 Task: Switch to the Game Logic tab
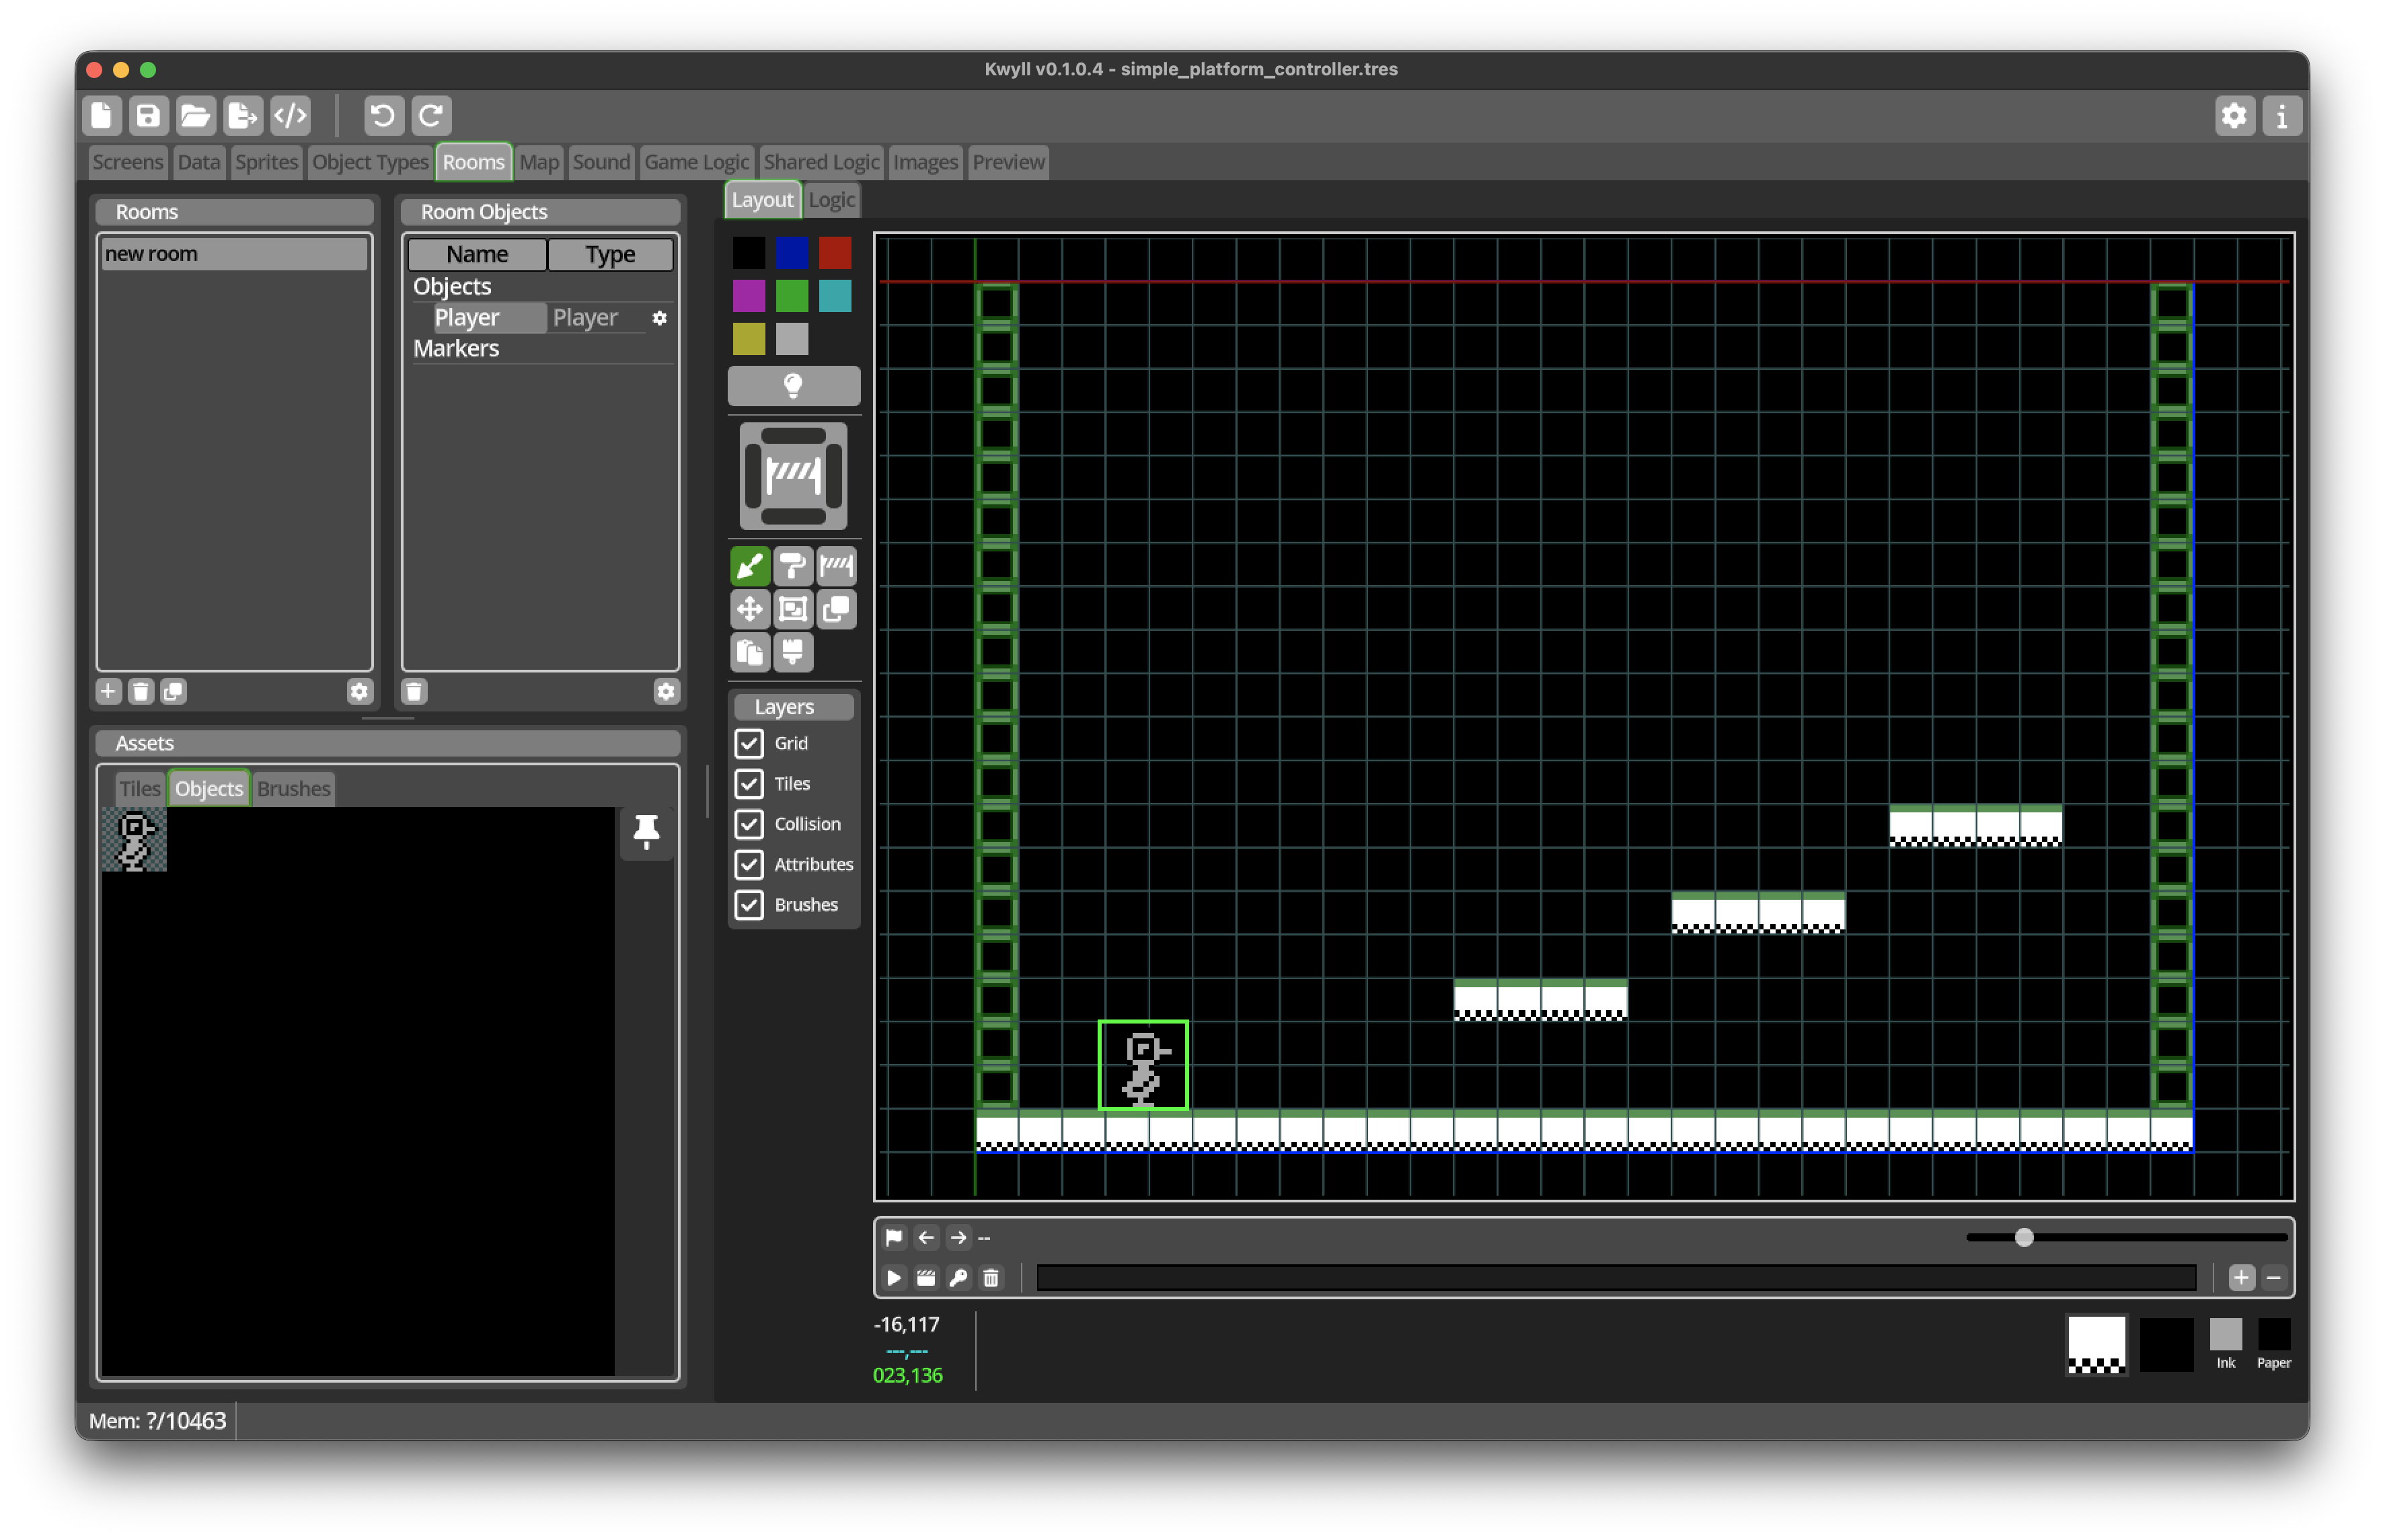[x=696, y=162]
